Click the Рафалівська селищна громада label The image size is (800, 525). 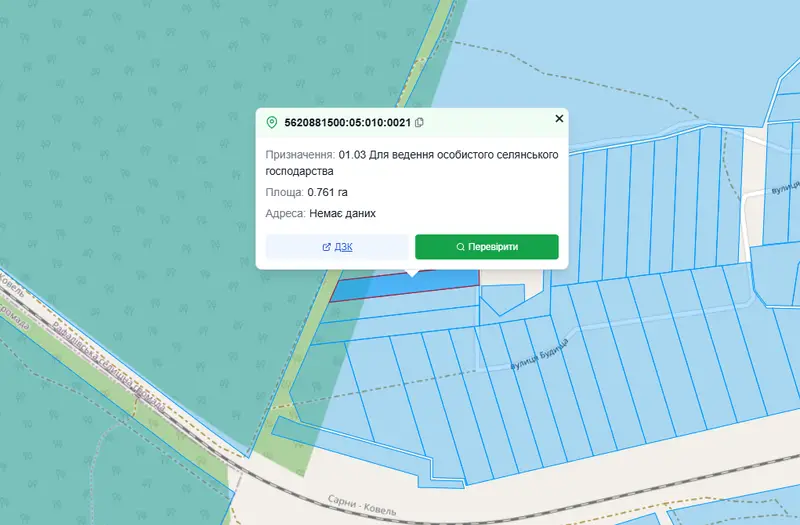coord(108,367)
